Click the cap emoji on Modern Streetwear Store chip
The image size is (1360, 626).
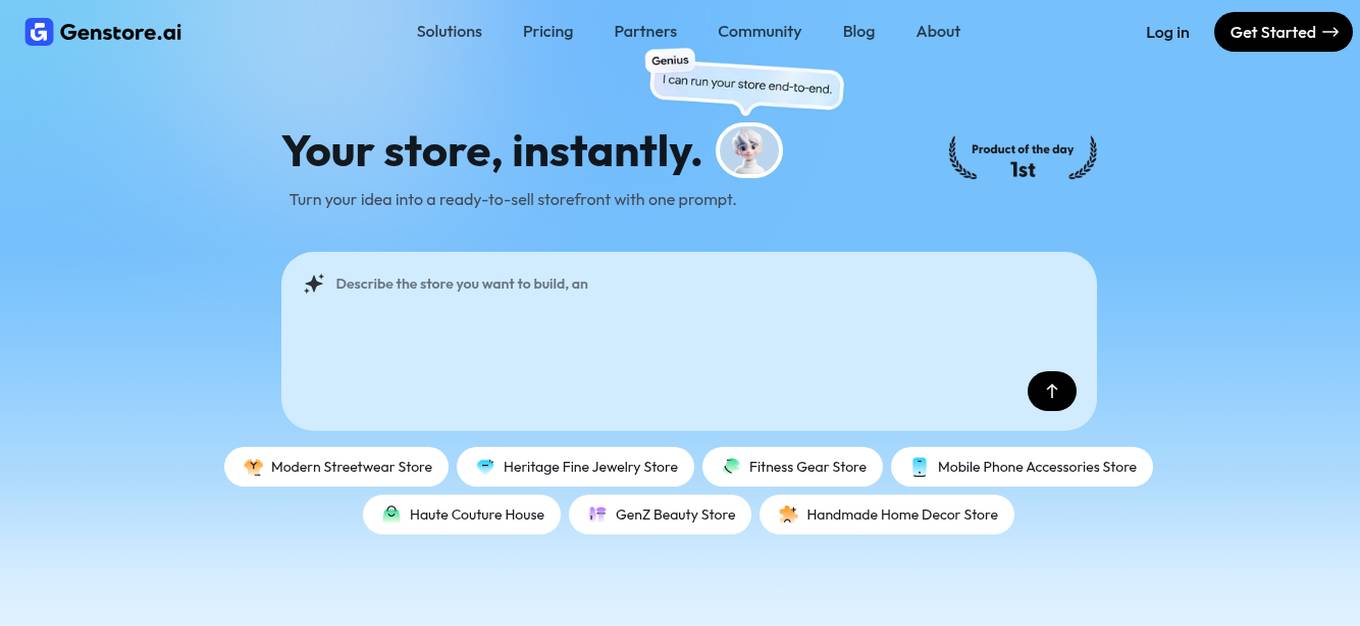[x=253, y=466]
